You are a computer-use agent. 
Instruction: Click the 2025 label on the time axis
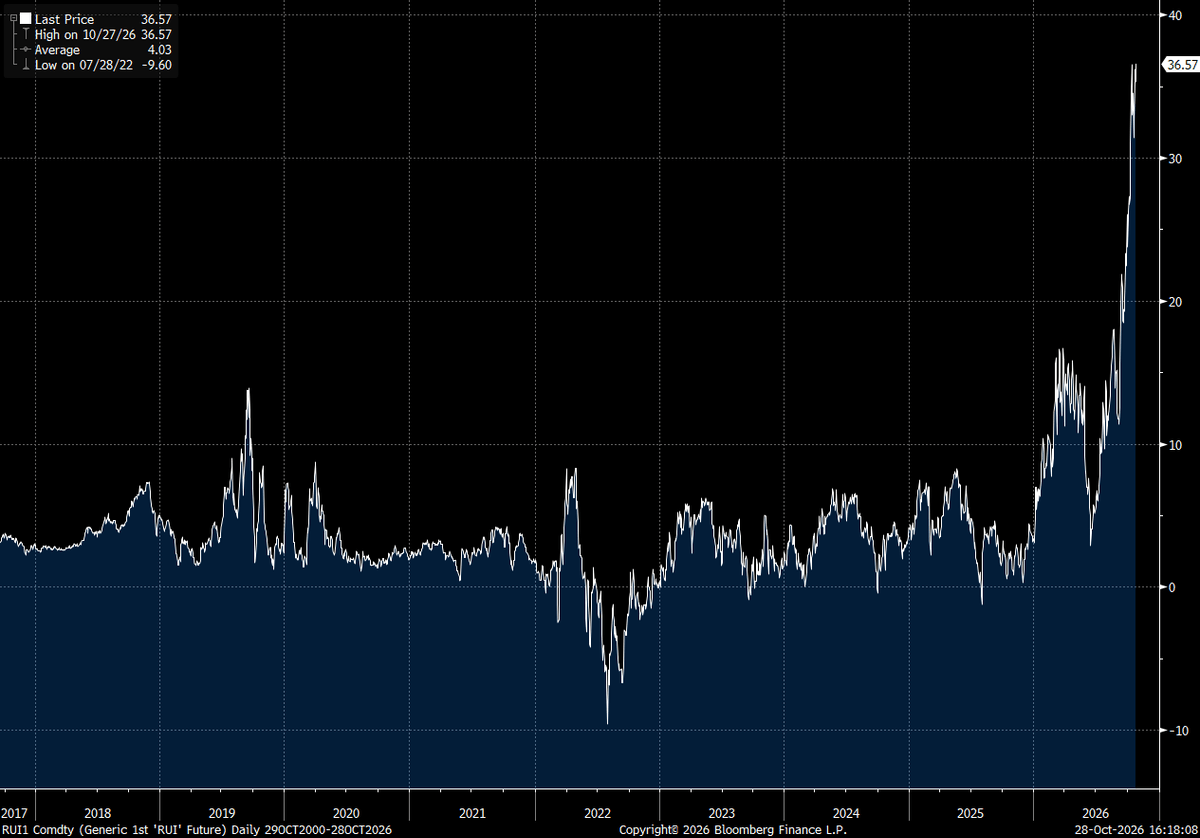coord(971,813)
